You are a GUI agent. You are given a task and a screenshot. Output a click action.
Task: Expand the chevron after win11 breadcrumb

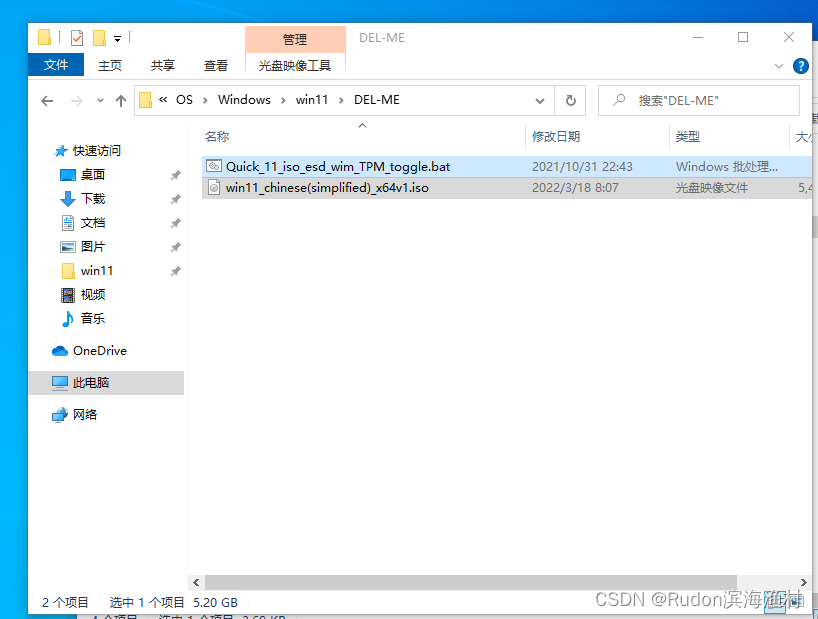pos(341,100)
